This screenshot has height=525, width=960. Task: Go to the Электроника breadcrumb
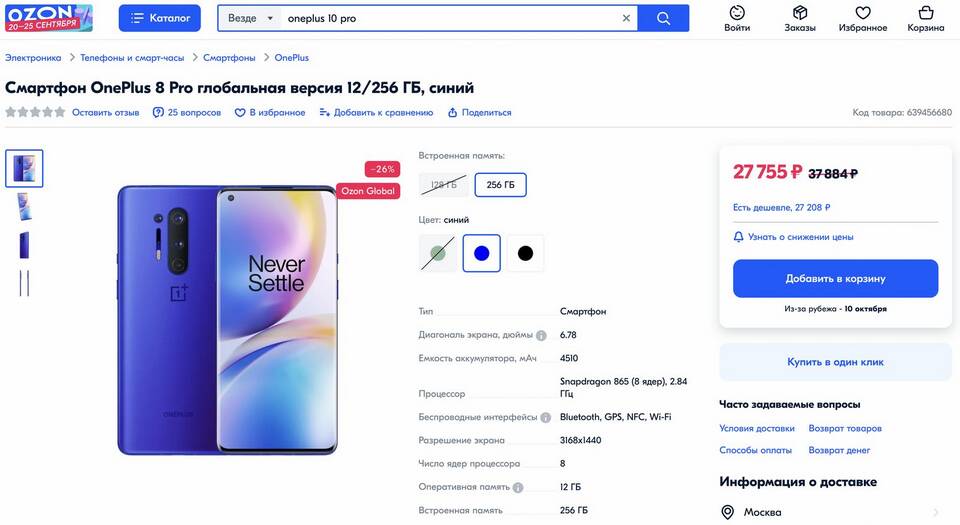(33, 58)
